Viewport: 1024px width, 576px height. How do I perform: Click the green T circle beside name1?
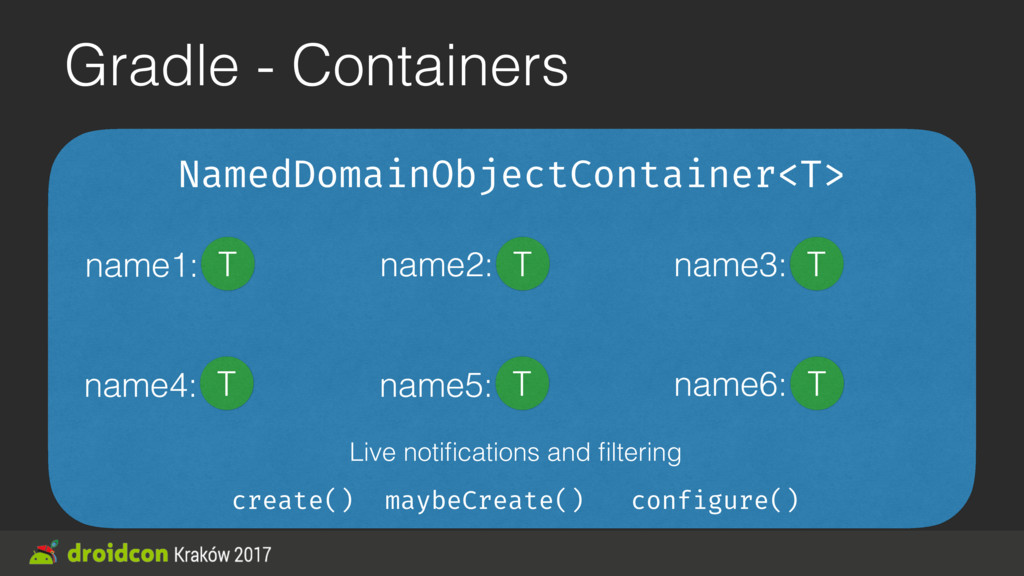point(227,264)
